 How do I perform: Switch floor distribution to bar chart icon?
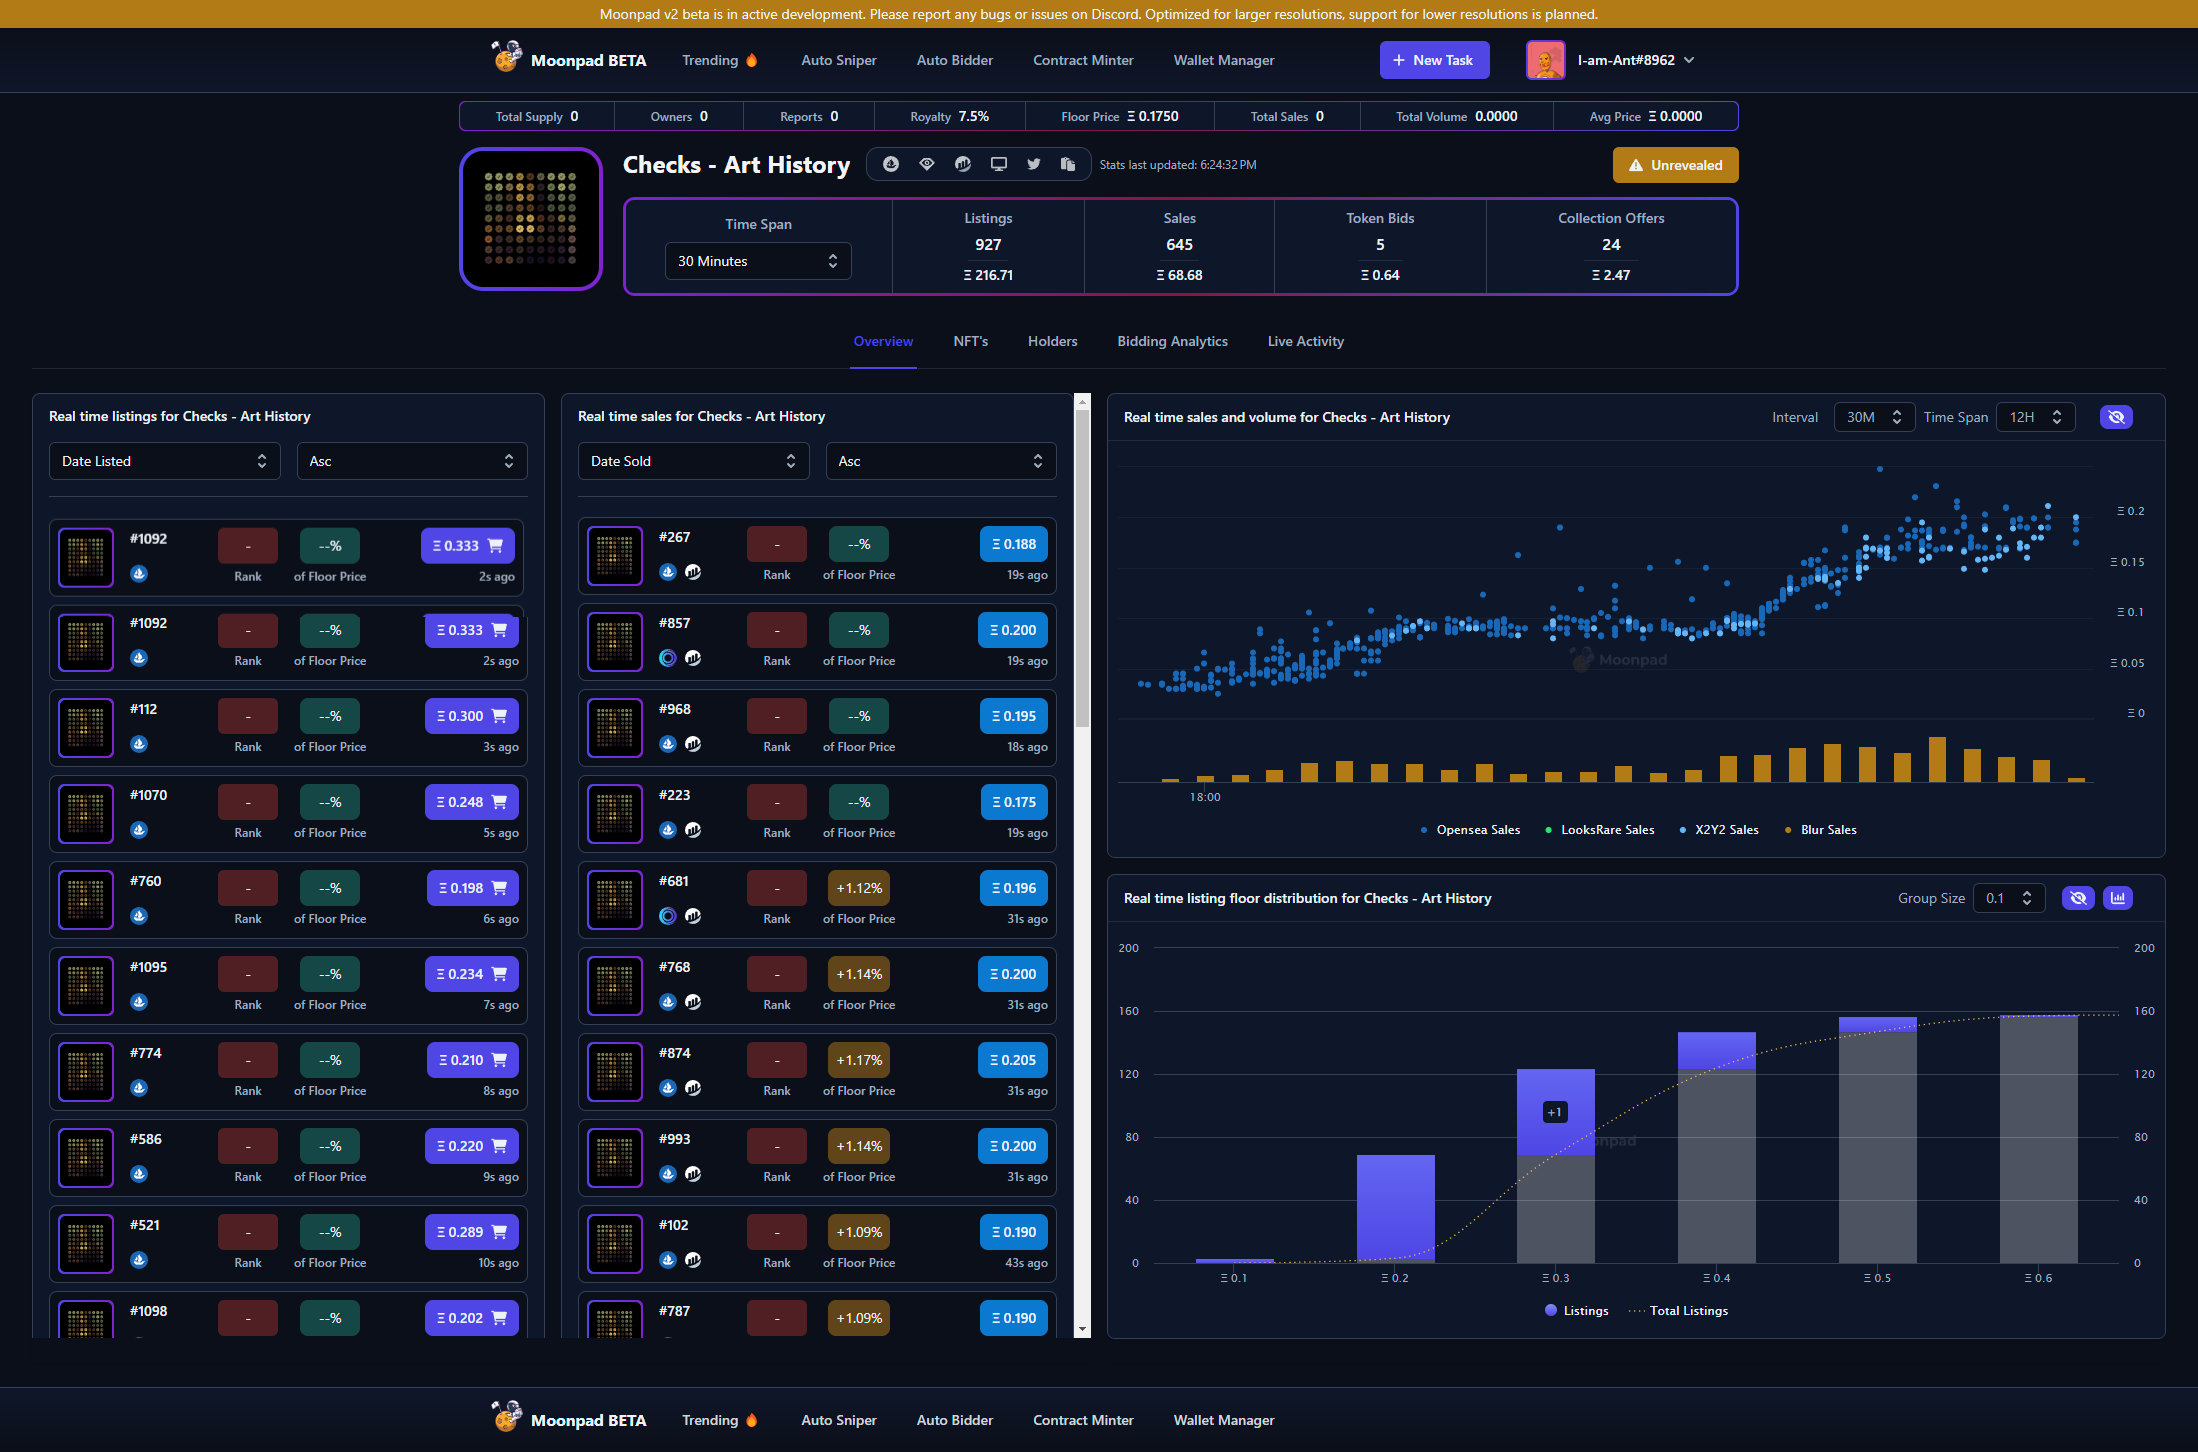(x=2118, y=898)
